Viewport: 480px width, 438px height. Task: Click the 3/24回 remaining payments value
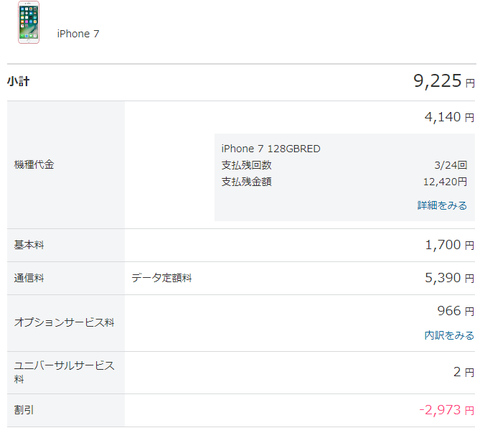(451, 165)
